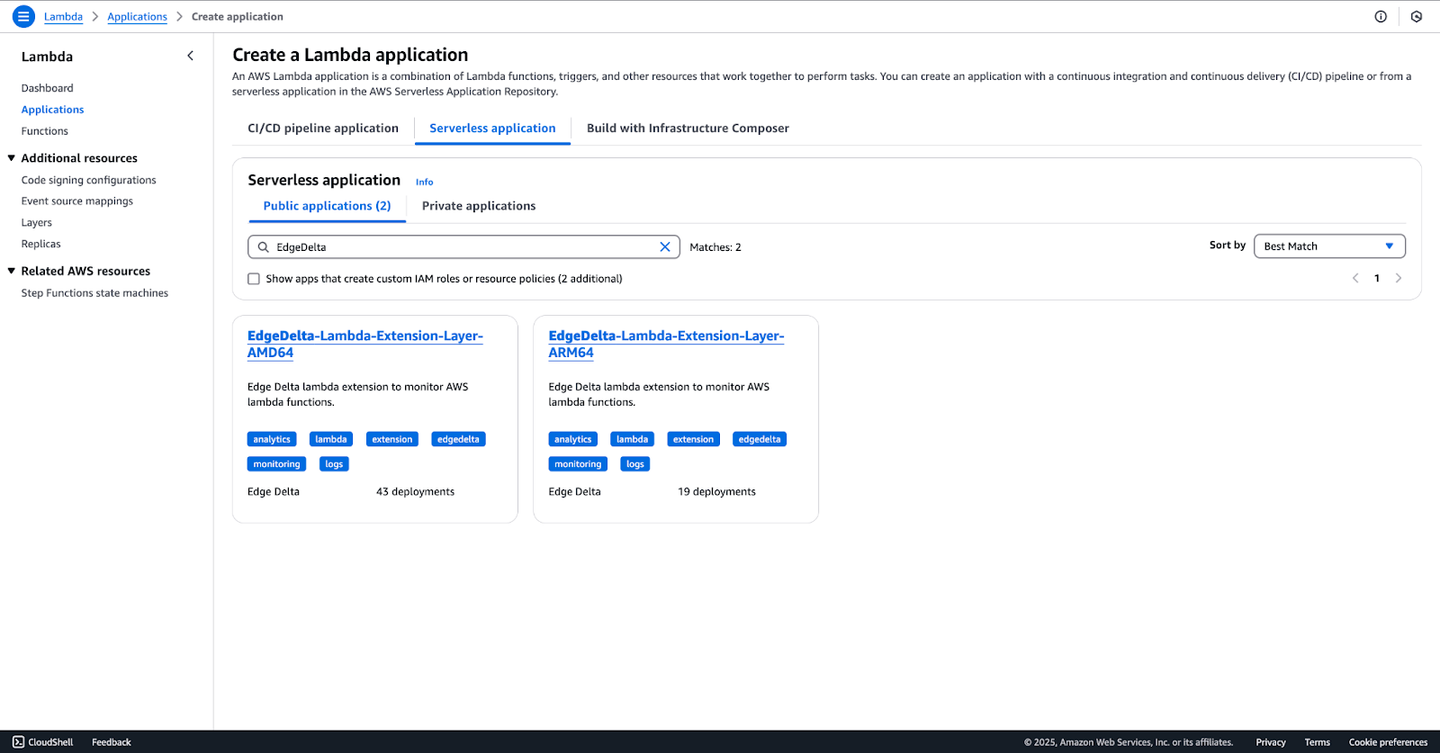Screen dimensions: 1440x753
Task: Enable show apps with custom IAM roles
Action: [254, 279]
